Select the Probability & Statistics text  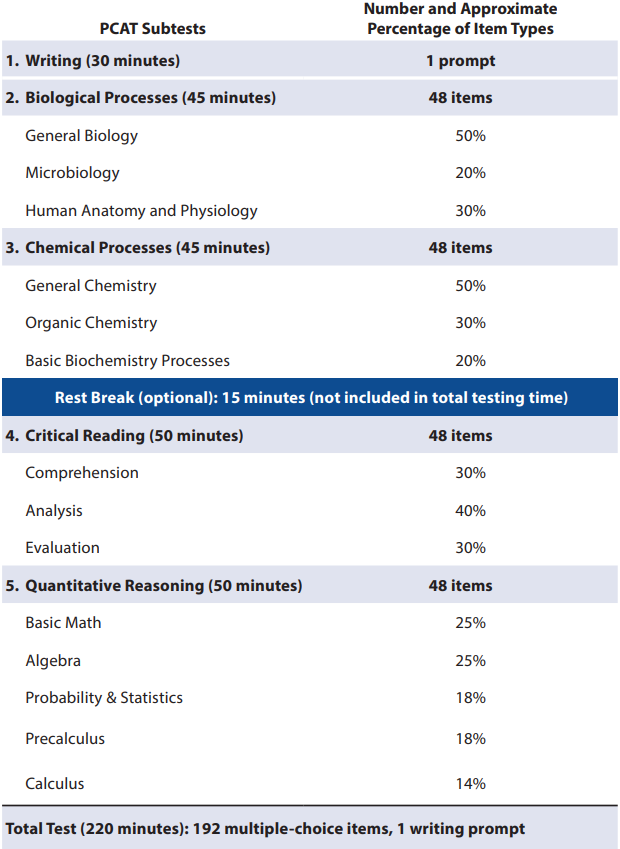click(104, 697)
